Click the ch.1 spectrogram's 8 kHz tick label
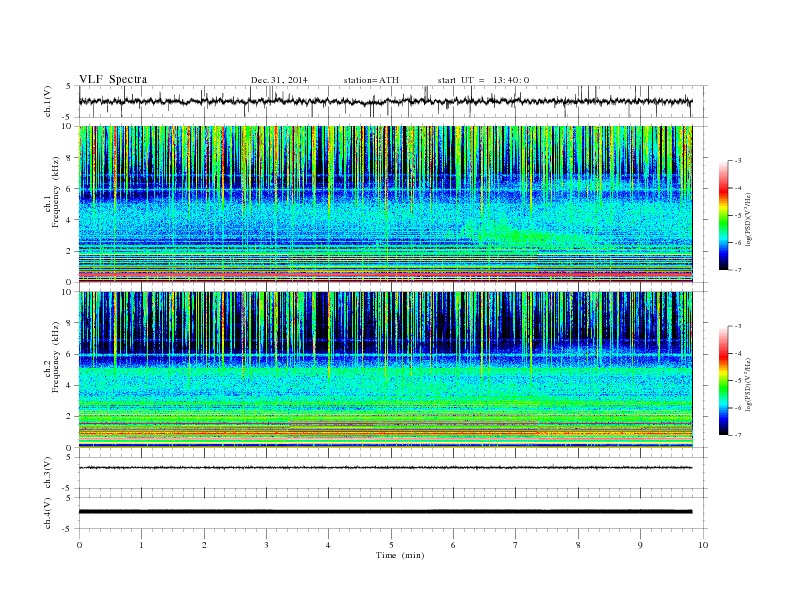The width and height of the screenshot is (792, 612). (69, 158)
